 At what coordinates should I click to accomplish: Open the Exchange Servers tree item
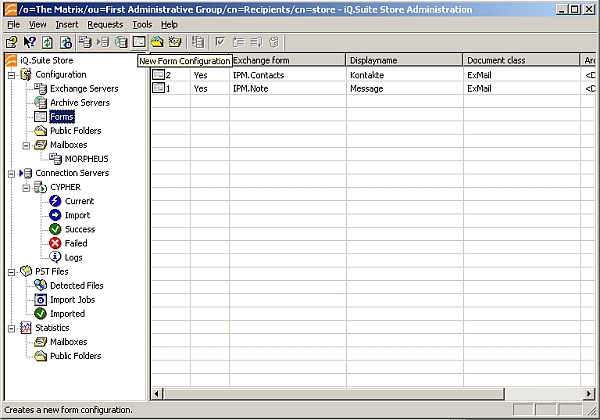(83, 89)
